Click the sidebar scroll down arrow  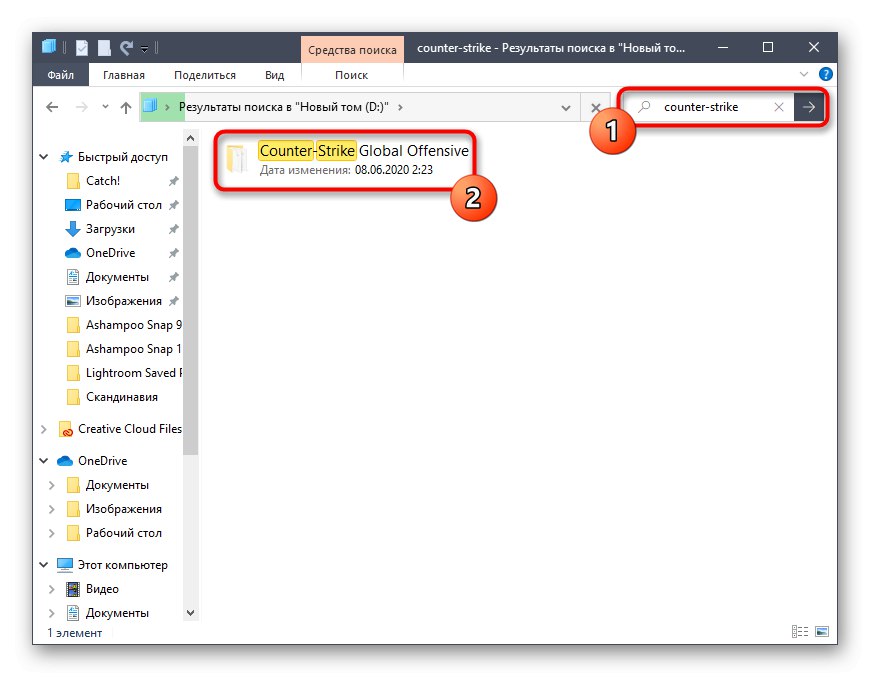tap(190, 613)
